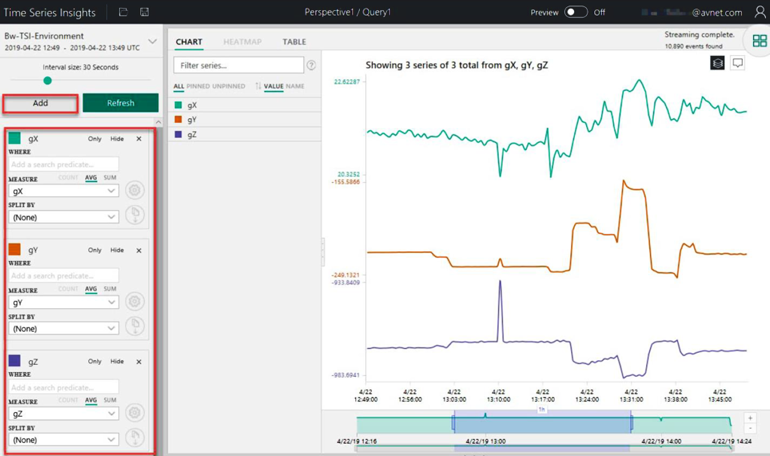This screenshot has width=770, height=456.
Task: Click the open query folder icon
Action: coord(123,12)
